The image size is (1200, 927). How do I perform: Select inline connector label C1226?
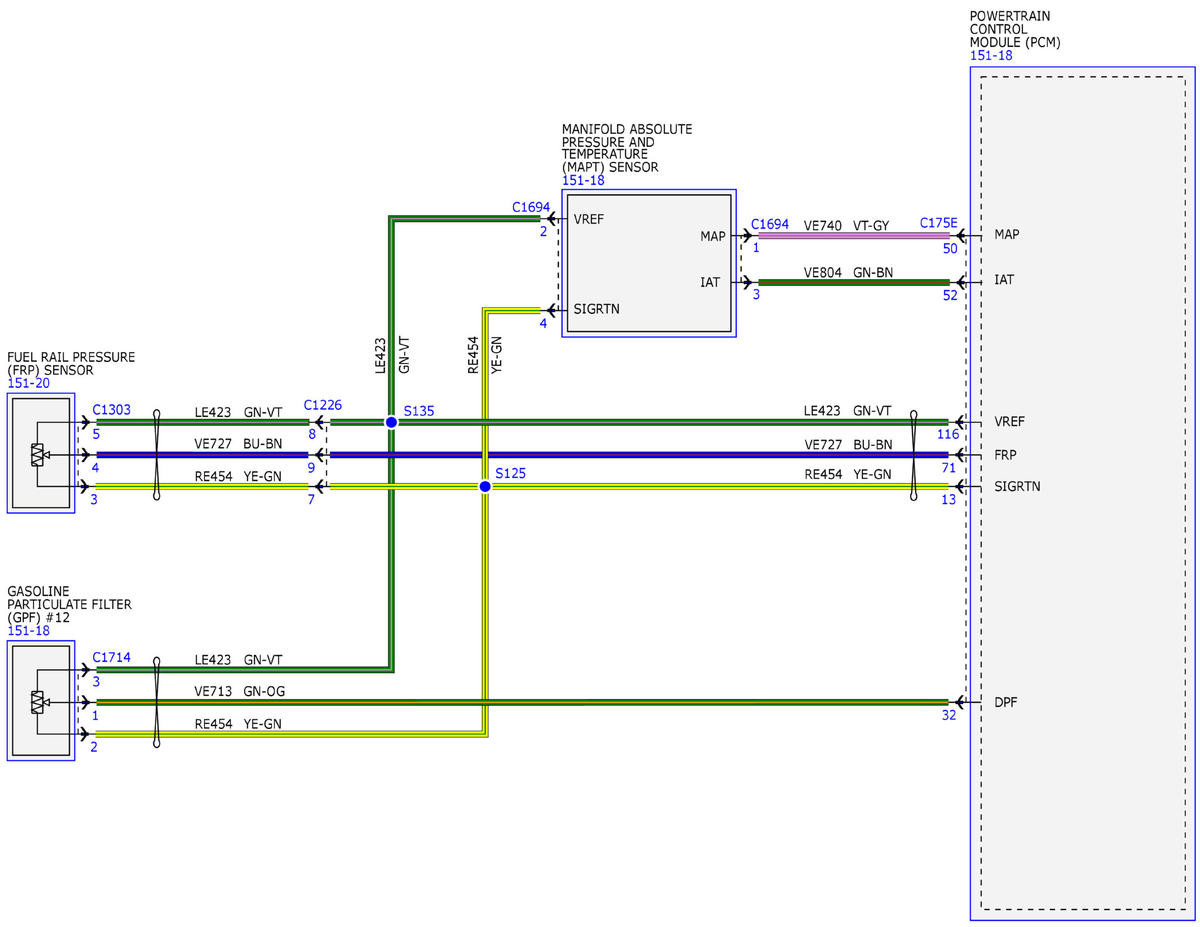tap(323, 405)
